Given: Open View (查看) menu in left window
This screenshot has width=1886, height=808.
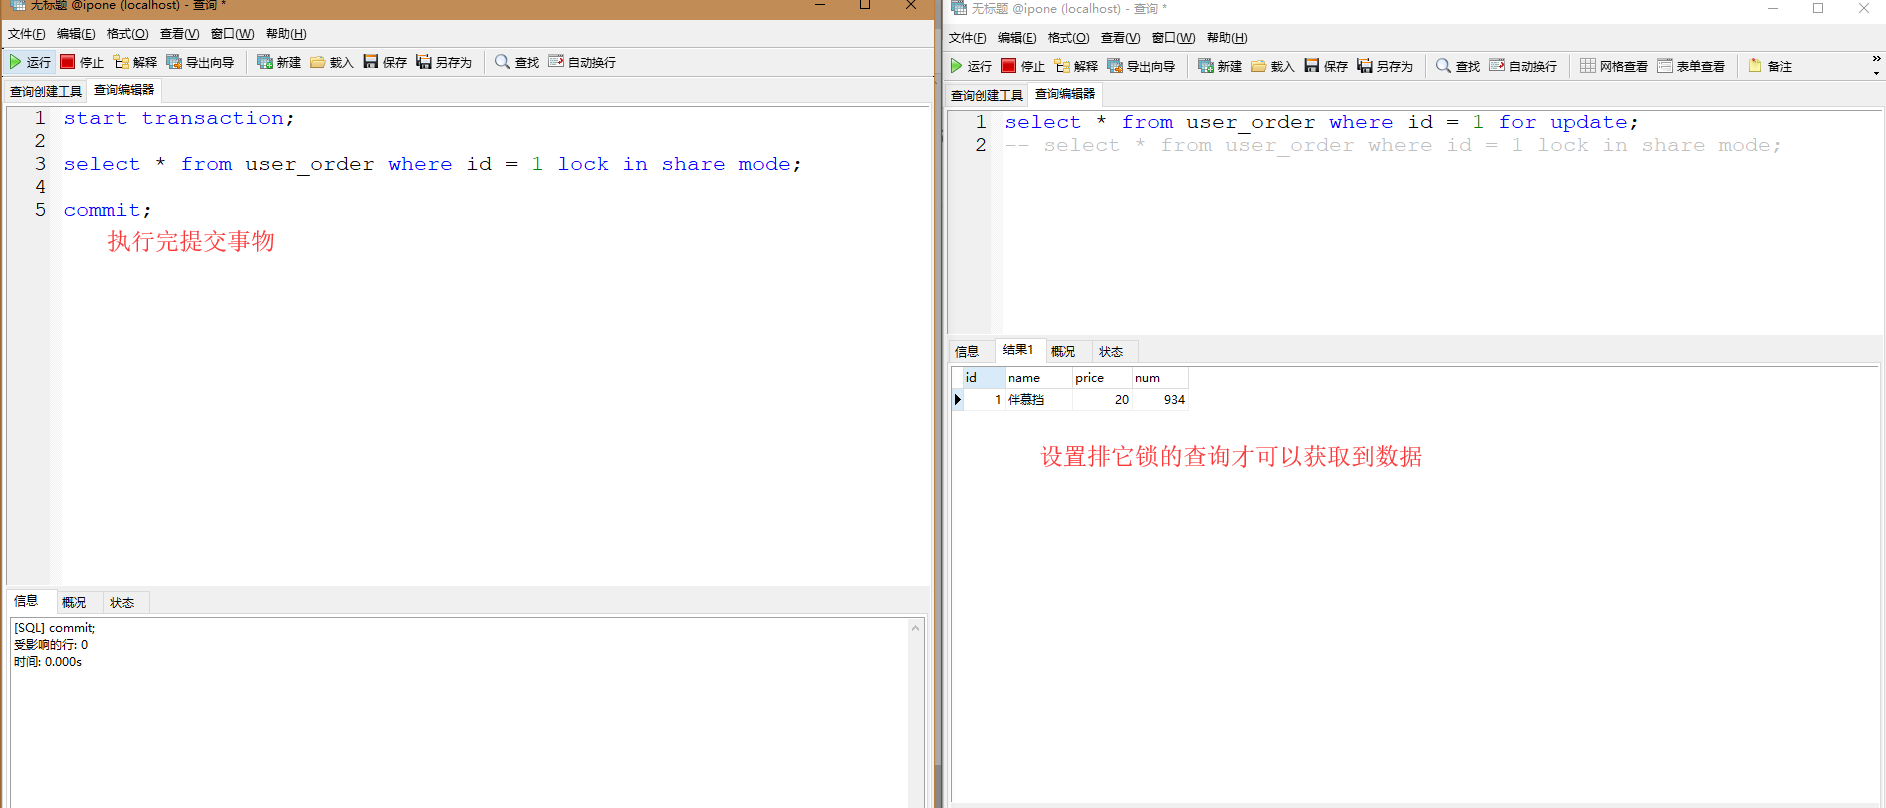Looking at the screenshot, I should point(179,34).
